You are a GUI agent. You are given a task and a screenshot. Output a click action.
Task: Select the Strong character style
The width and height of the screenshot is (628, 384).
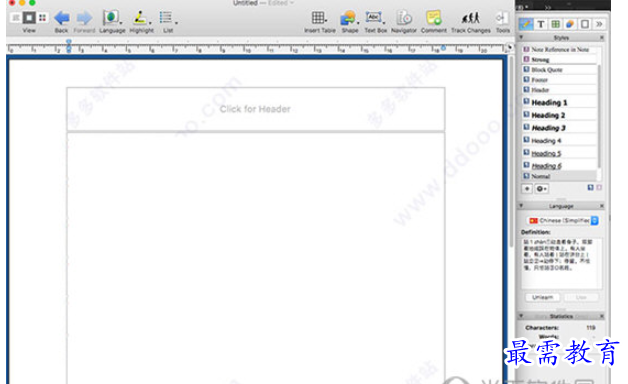(559, 60)
